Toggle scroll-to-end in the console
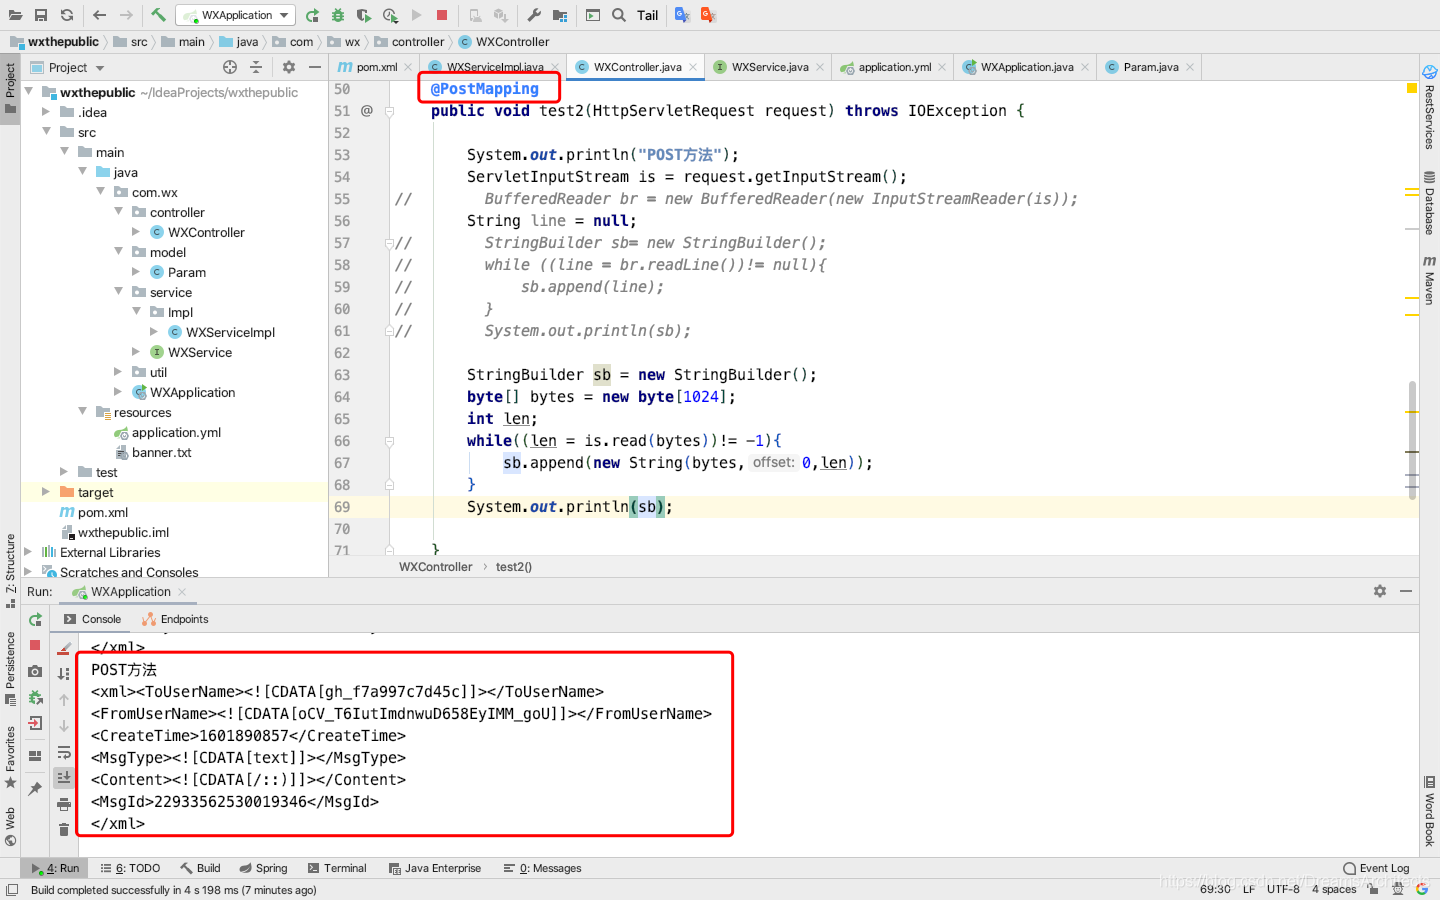This screenshot has height=900, width=1440. click(x=64, y=777)
